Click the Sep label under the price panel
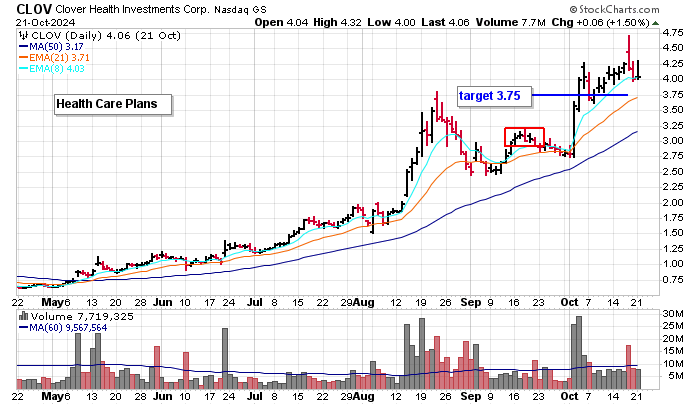Screen dimensions: 700x405 click(x=471, y=303)
